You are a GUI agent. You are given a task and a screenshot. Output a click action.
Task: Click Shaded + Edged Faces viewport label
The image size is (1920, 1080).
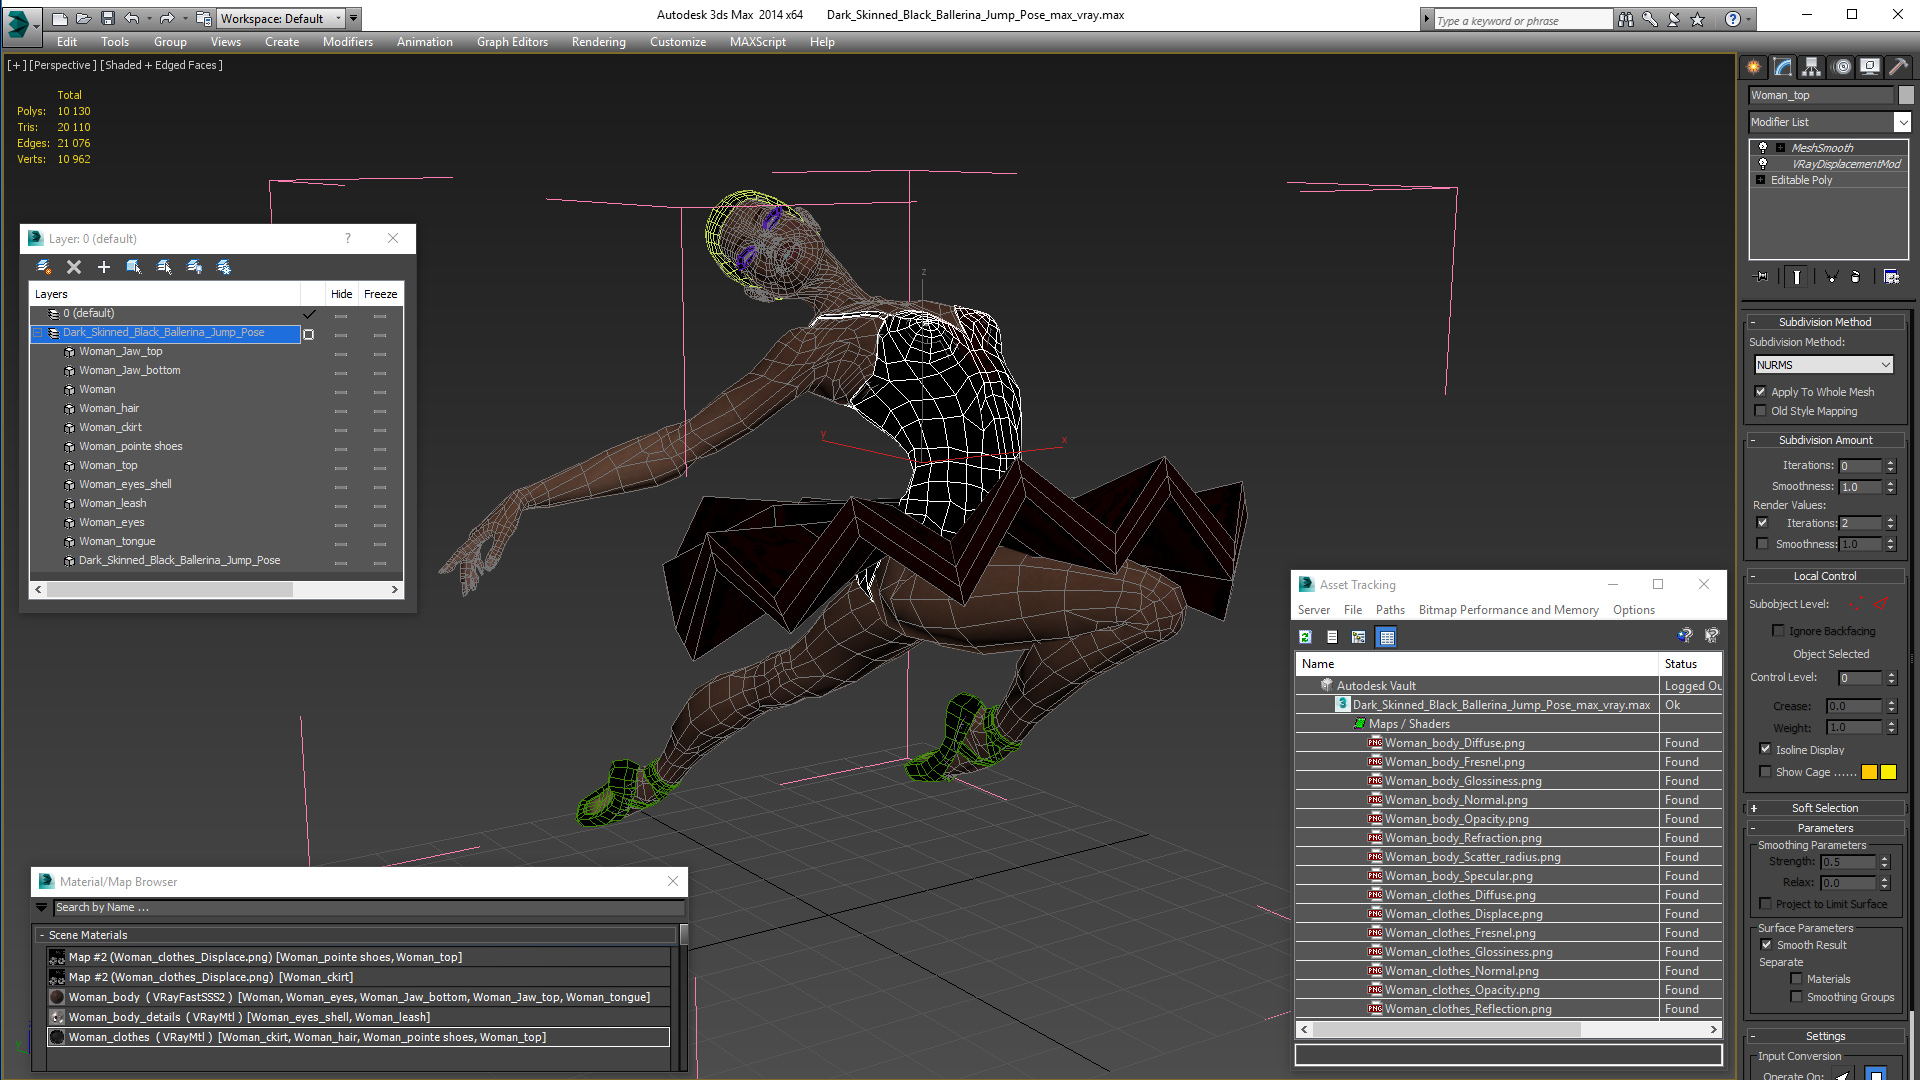[161, 65]
